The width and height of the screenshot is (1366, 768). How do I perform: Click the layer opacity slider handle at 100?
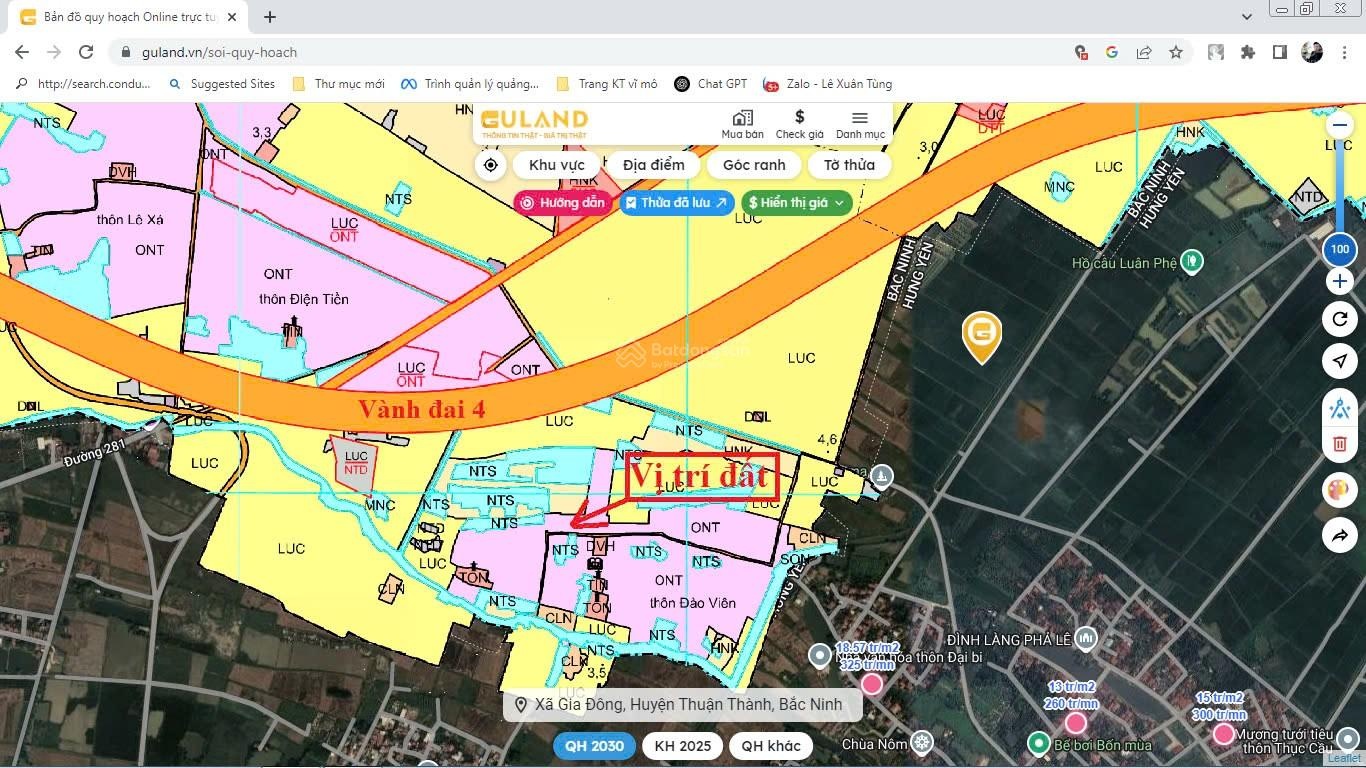(x=1339, y=249)
